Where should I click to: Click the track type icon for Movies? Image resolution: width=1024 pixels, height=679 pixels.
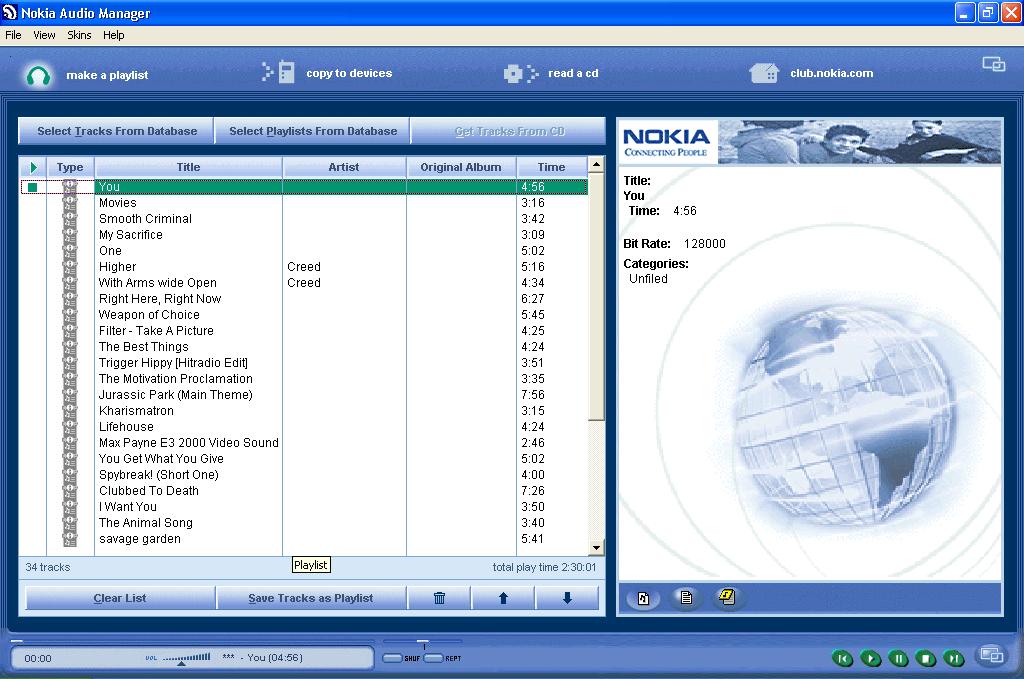70,203
